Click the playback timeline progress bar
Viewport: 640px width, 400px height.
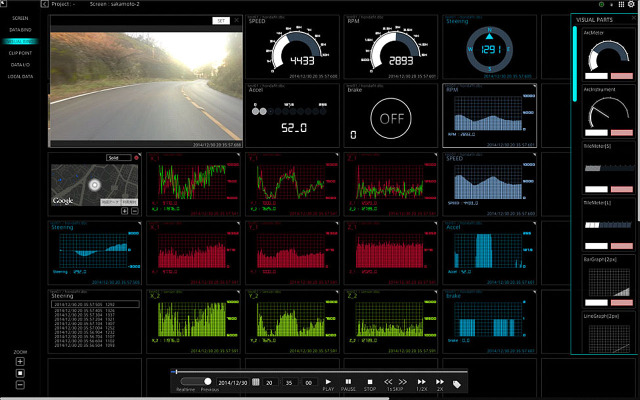(x=319, y=372)
